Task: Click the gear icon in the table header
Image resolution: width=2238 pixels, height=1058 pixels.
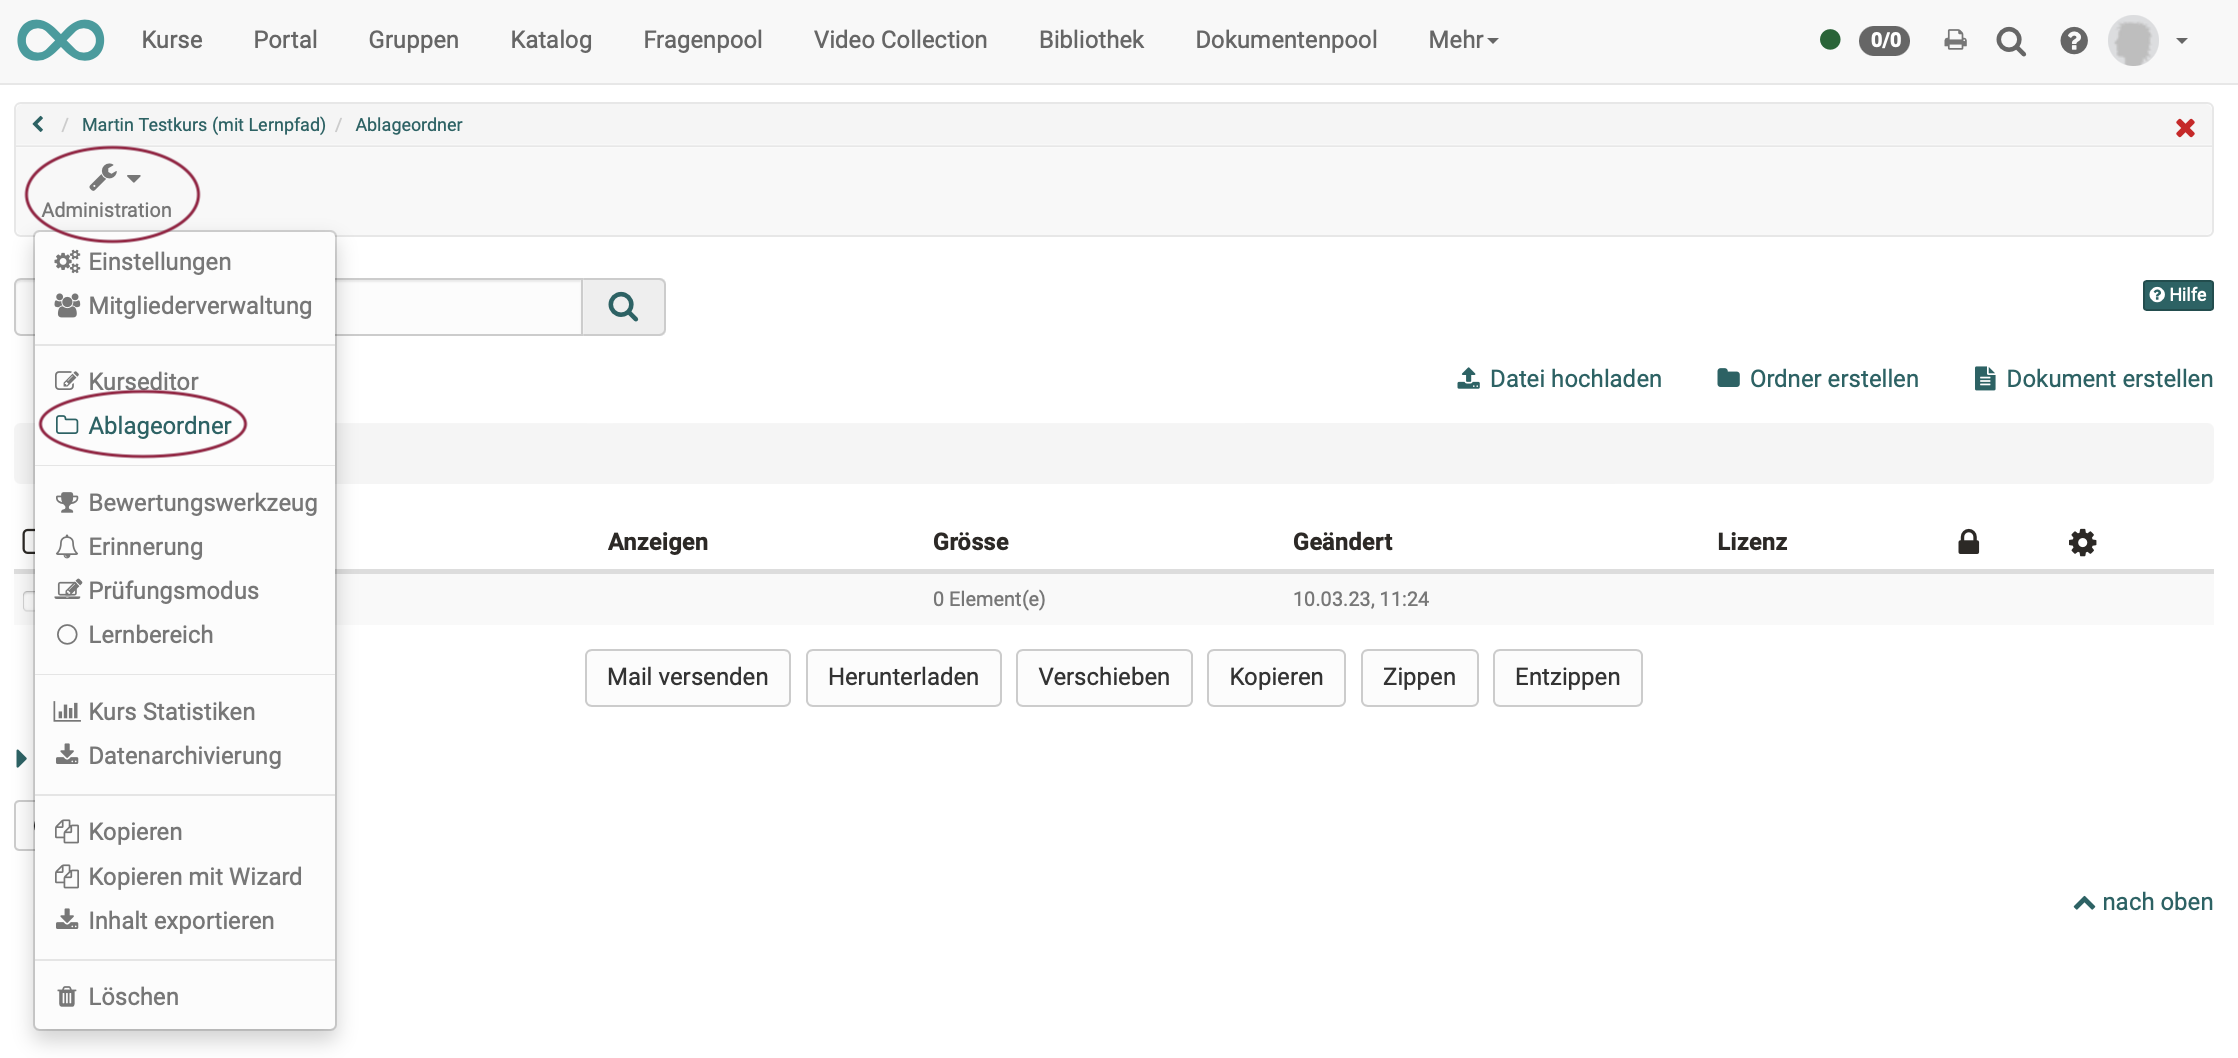Action: tap(2082, 542)
